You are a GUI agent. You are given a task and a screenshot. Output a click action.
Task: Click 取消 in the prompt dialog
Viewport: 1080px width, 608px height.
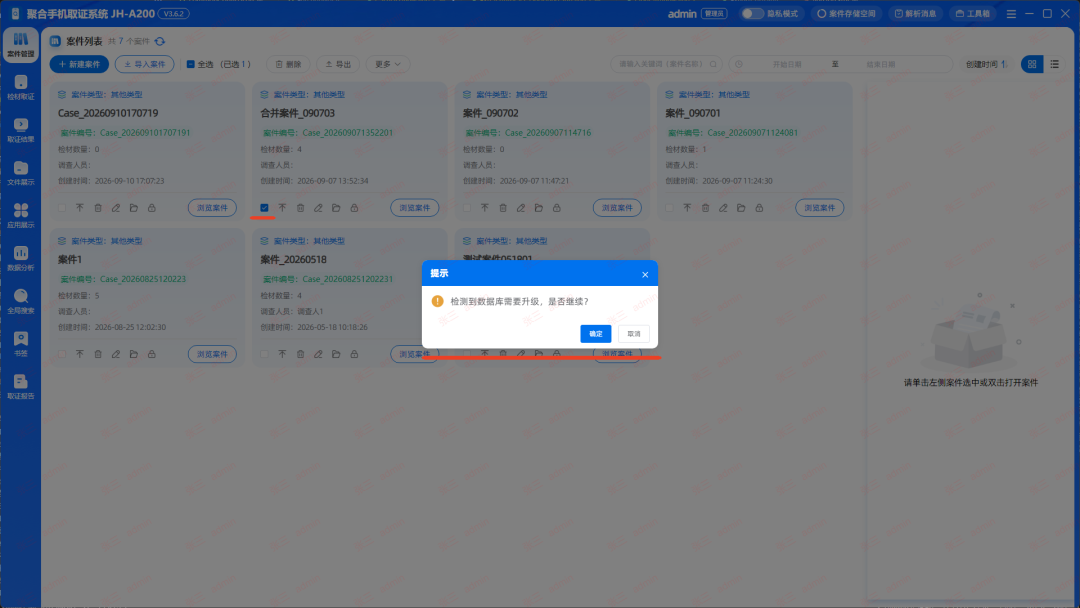634,334
